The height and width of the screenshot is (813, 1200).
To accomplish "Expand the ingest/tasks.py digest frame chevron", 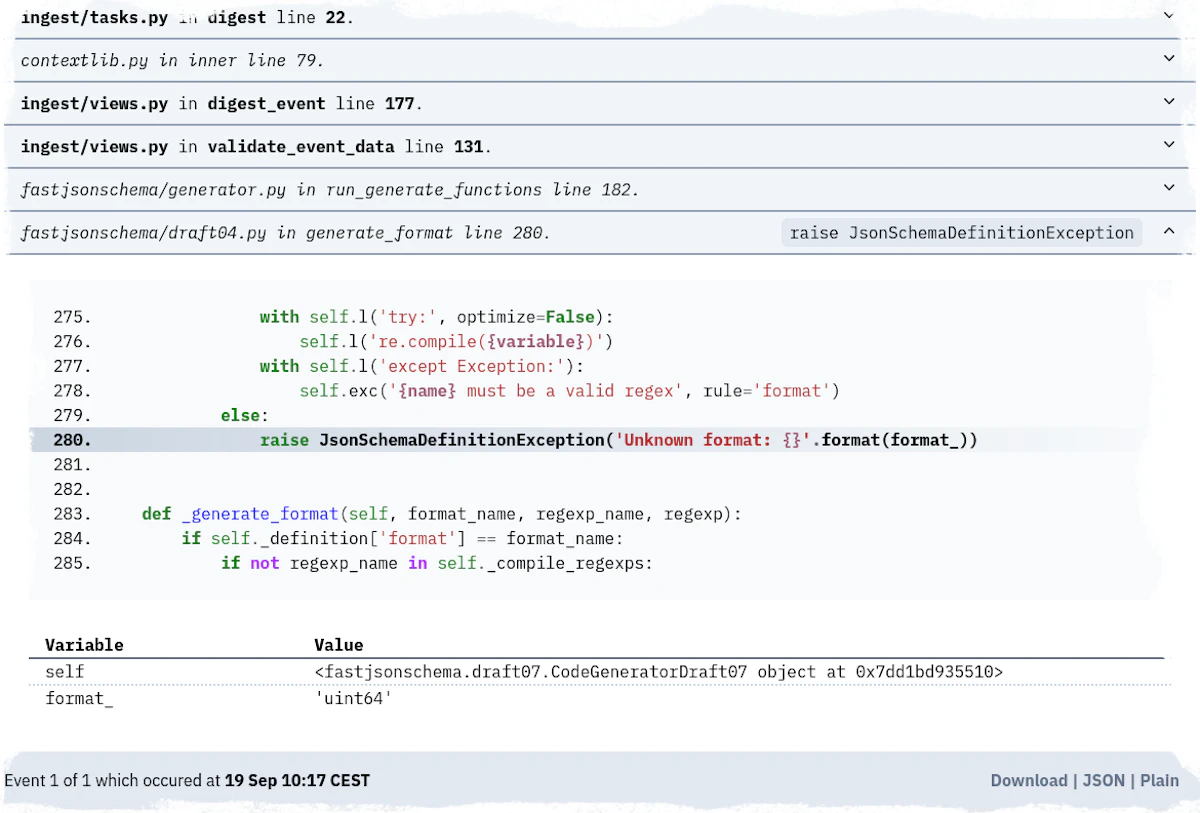I will [x=1168, y=16].
